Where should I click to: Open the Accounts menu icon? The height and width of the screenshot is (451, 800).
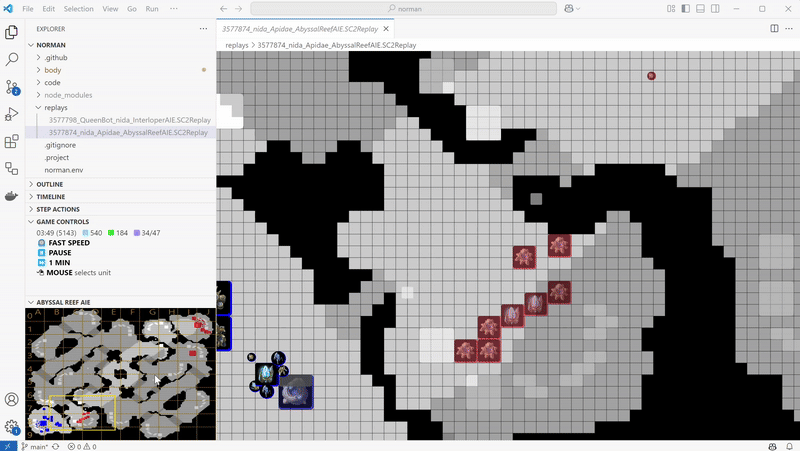11,399
